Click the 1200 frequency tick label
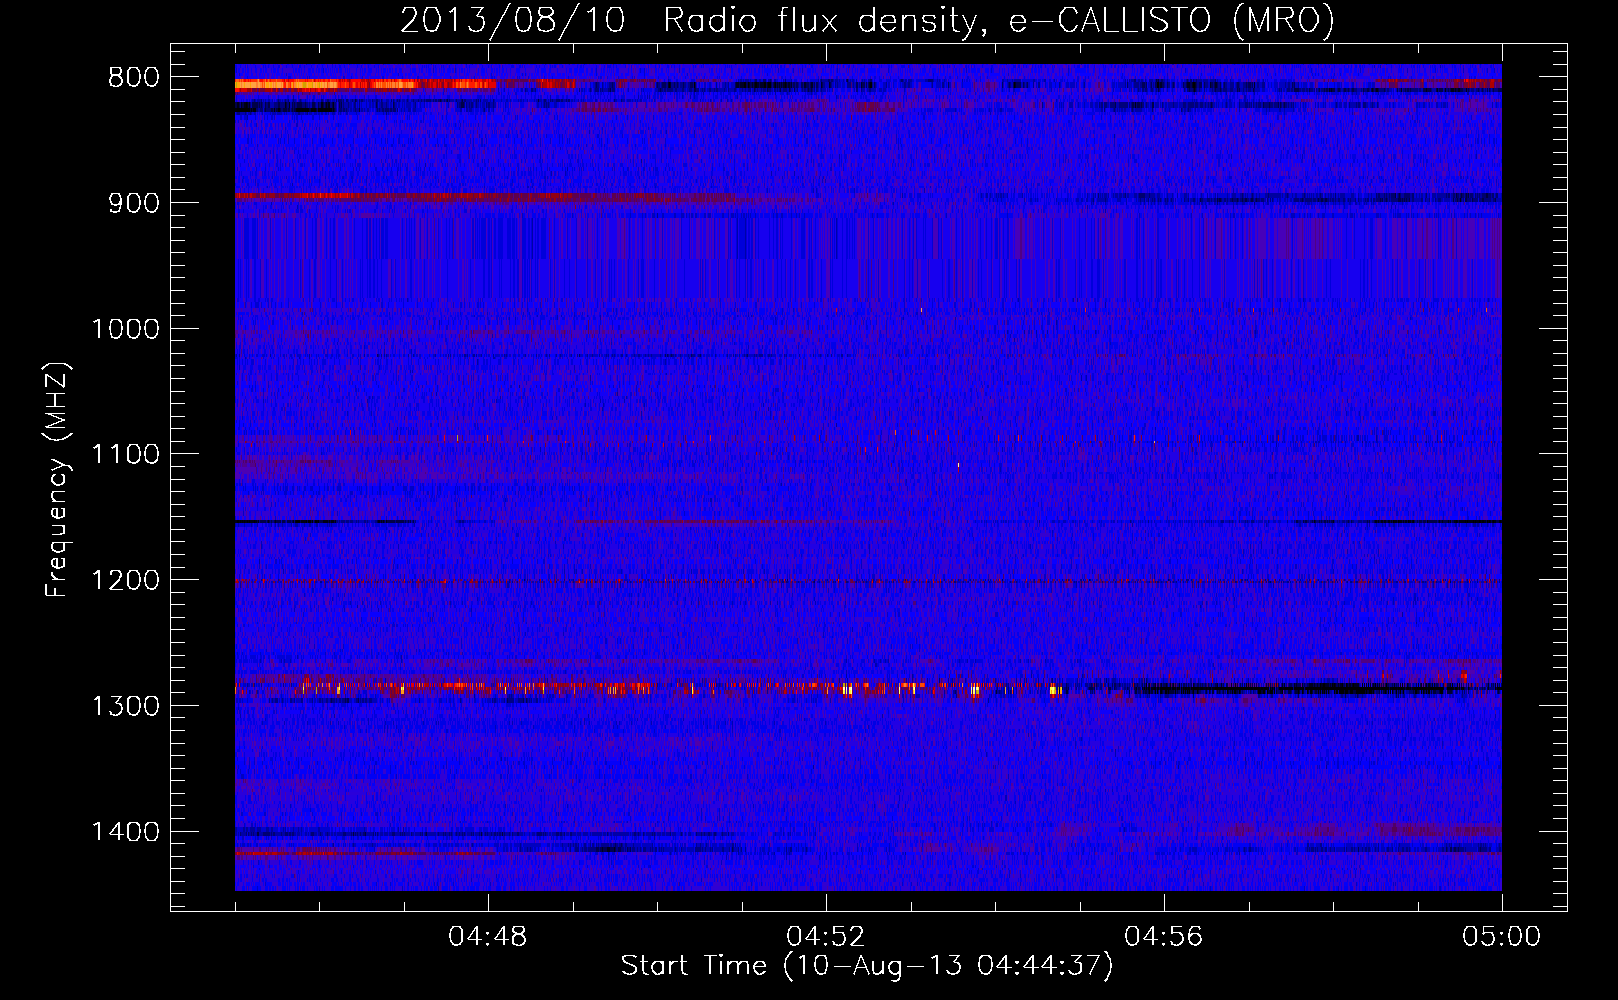The height and width of the screenshot is (1000, 1618). (125, 581)
